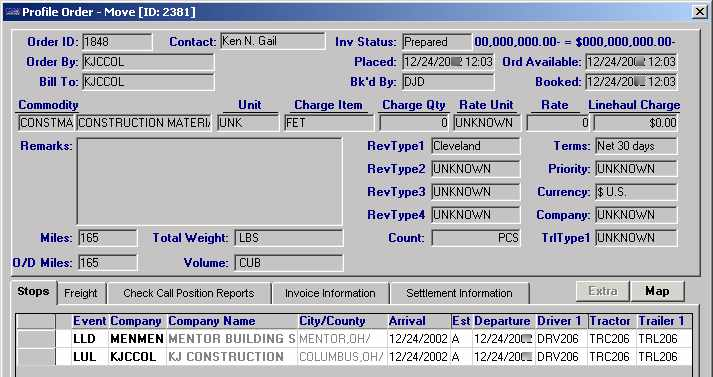Screen dimensions: 713x377
Task: Click the Arrival column header
Action: [419, 321]
